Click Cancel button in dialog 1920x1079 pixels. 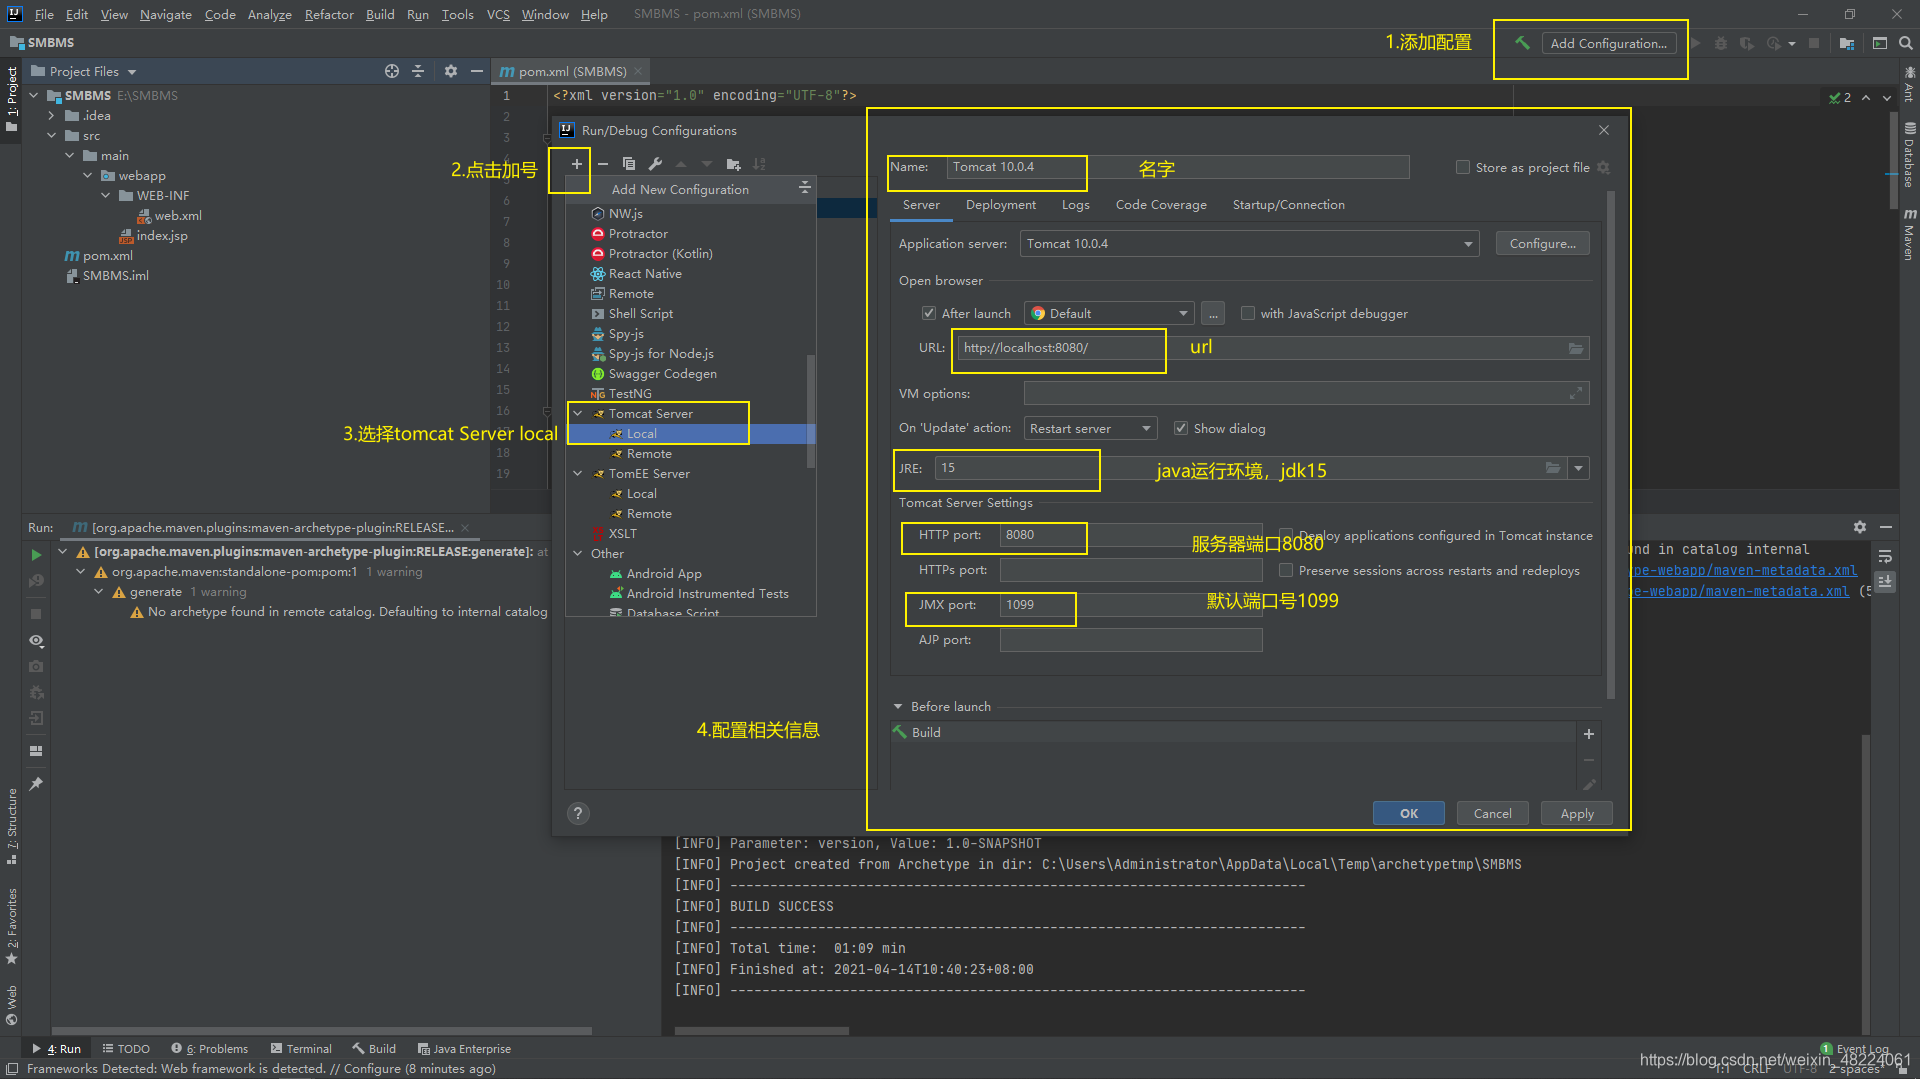click(1492, 813)
